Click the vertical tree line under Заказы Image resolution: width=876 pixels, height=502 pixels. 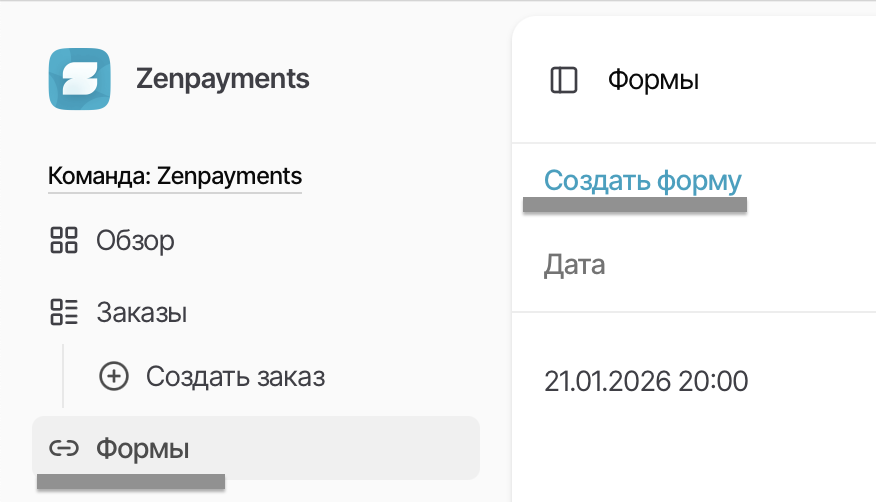[x=63, y=376]
